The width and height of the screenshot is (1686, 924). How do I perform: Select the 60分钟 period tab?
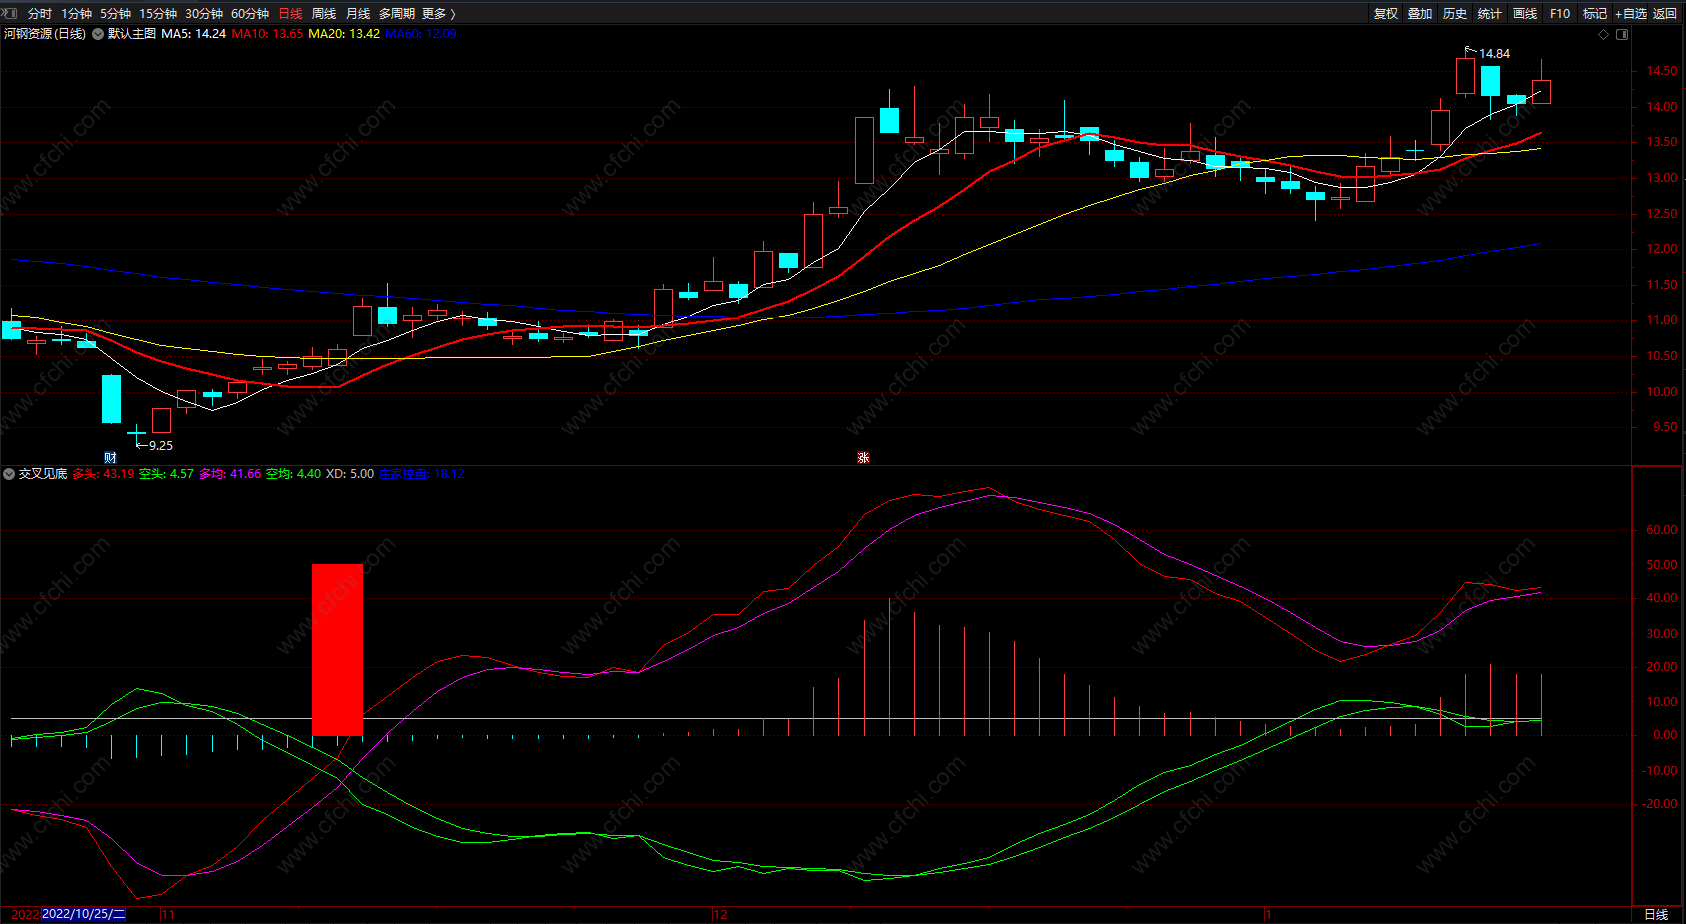pyautogui.click(x=250, y=14)
